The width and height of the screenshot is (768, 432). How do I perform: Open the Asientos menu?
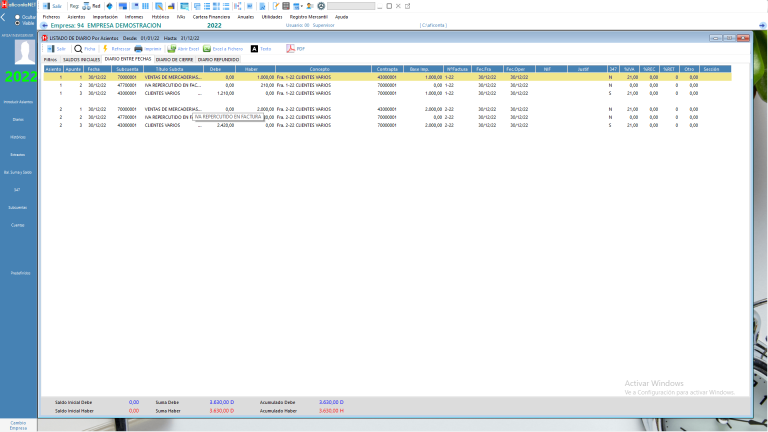click(76, 17)
